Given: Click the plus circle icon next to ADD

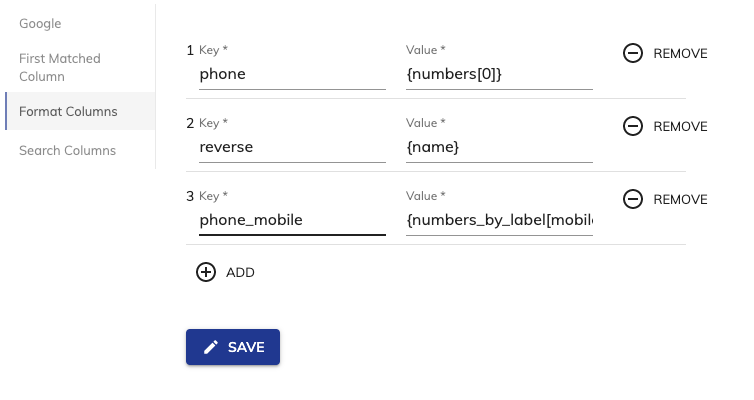Looking at the screenshot, I should (206, 272).
